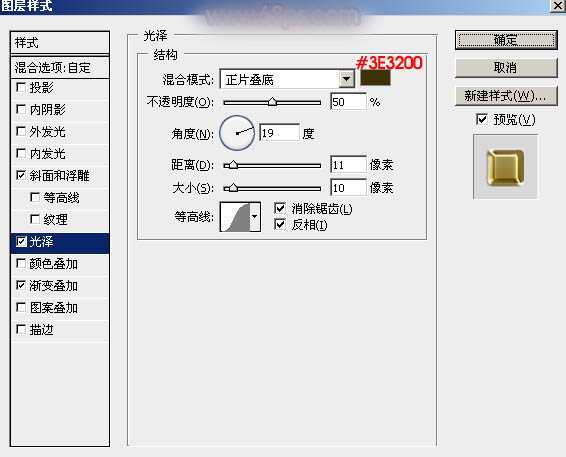Select the 样式 panel header
Image resolution: width=566 pixels, height=457 pixels.
pos(60,43)
